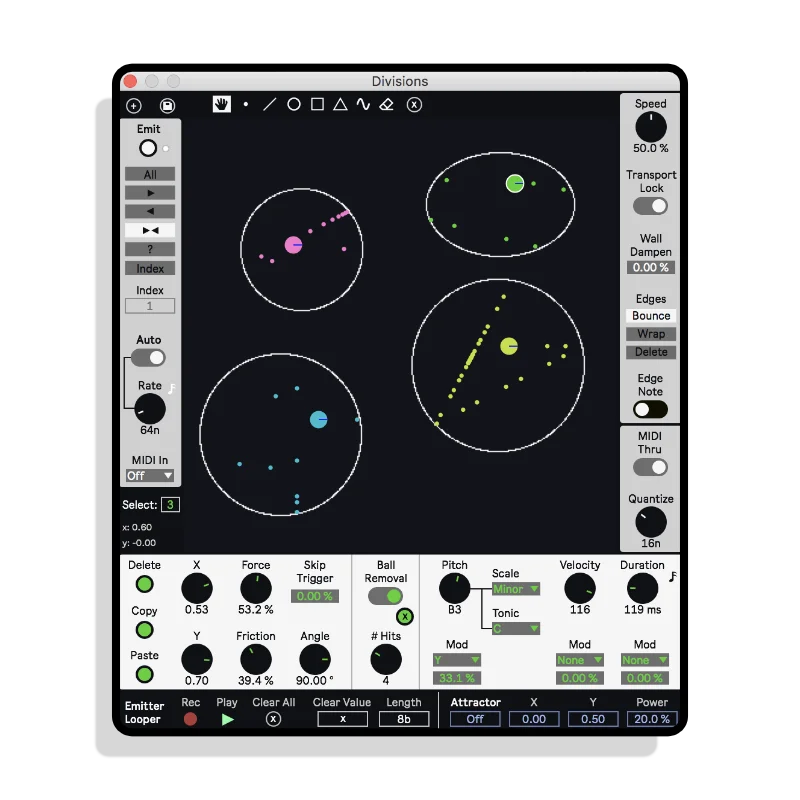This screenshot has height=800, width=800.
Task: Click the Rate knob
Action: [x=150, y=409]
